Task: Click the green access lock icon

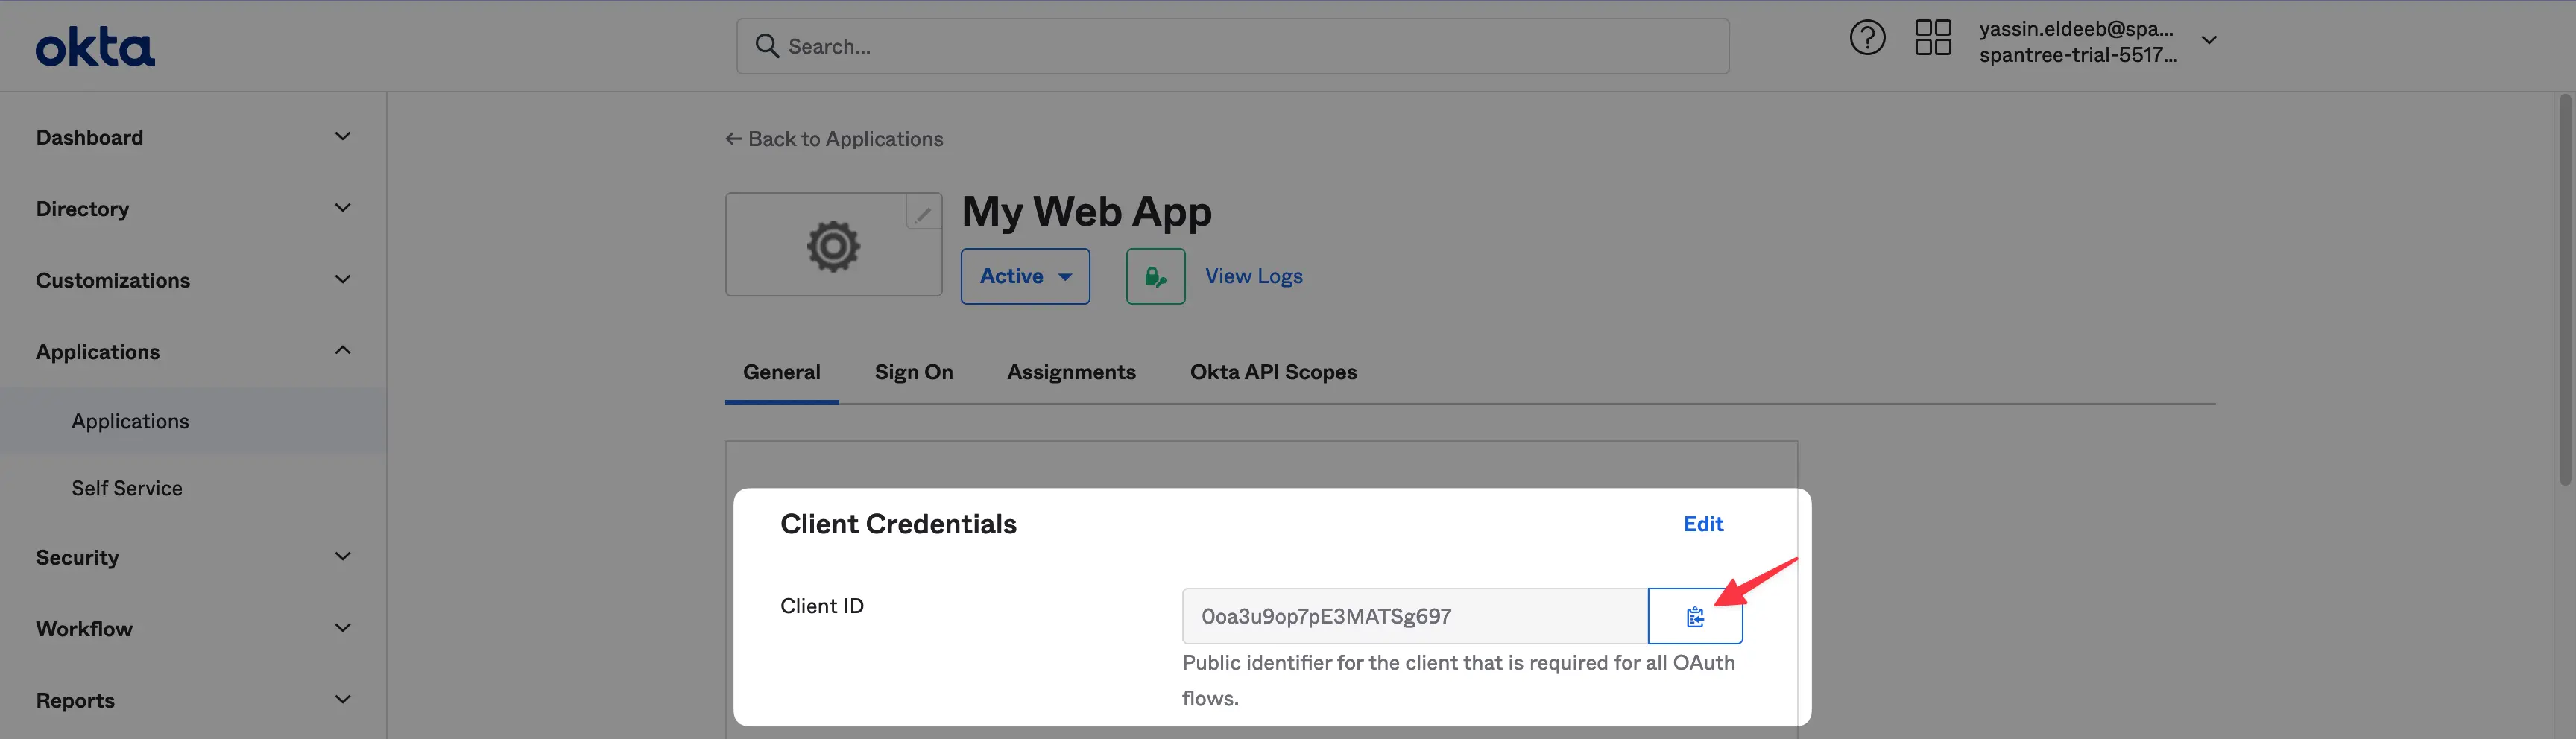Action: tap(1155, 276)
